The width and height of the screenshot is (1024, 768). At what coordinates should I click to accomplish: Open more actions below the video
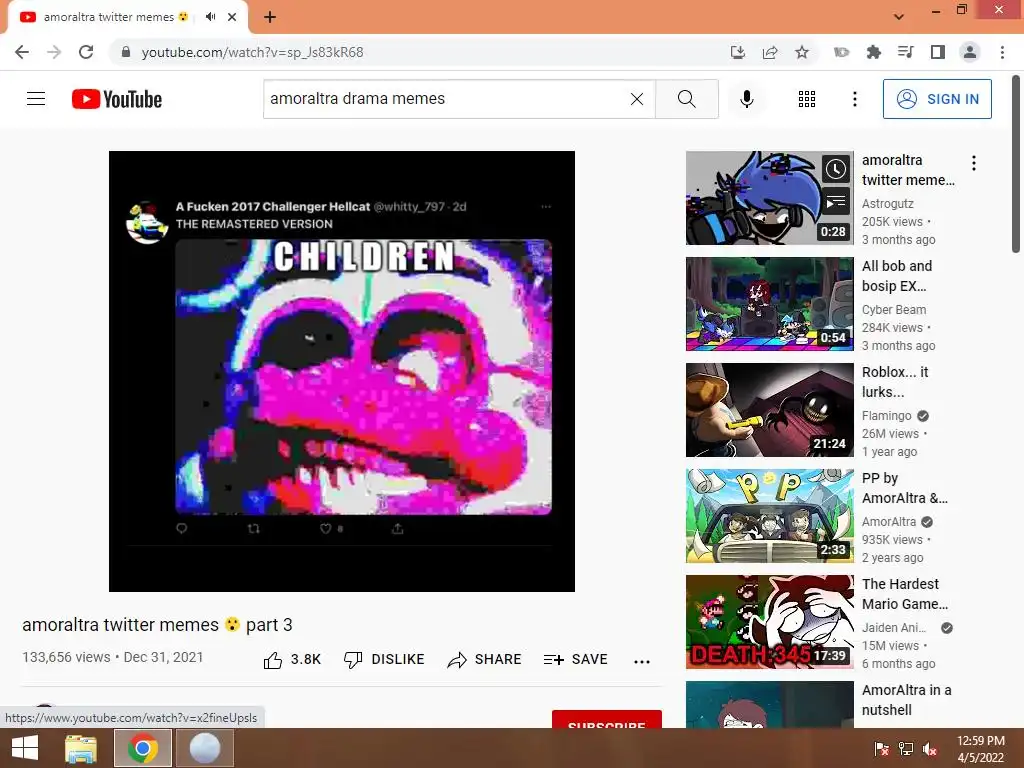pyautogui.click(x=642, y=661)
